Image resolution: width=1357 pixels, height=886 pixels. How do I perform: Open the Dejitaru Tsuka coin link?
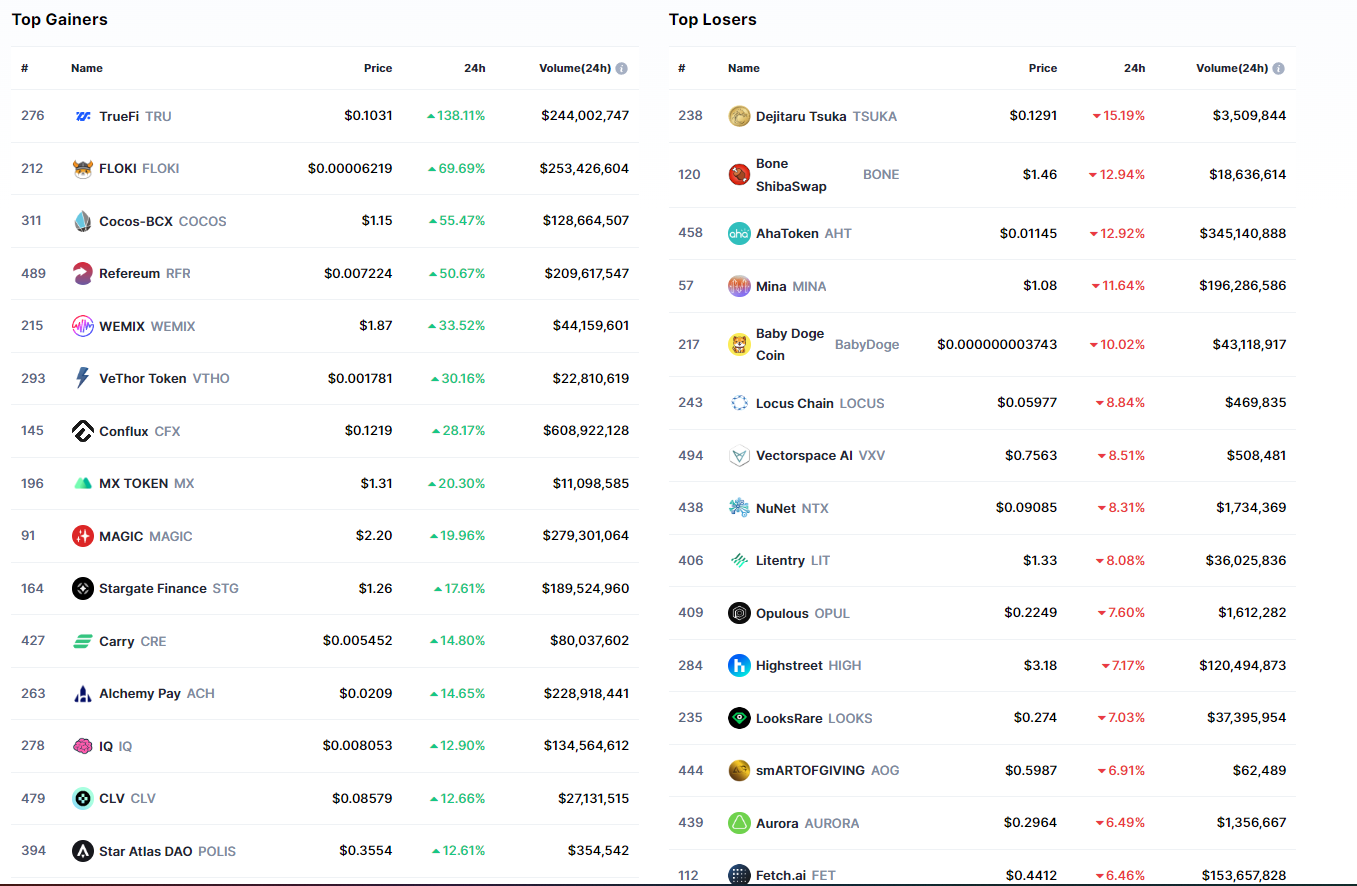click(x=802, y=116)
